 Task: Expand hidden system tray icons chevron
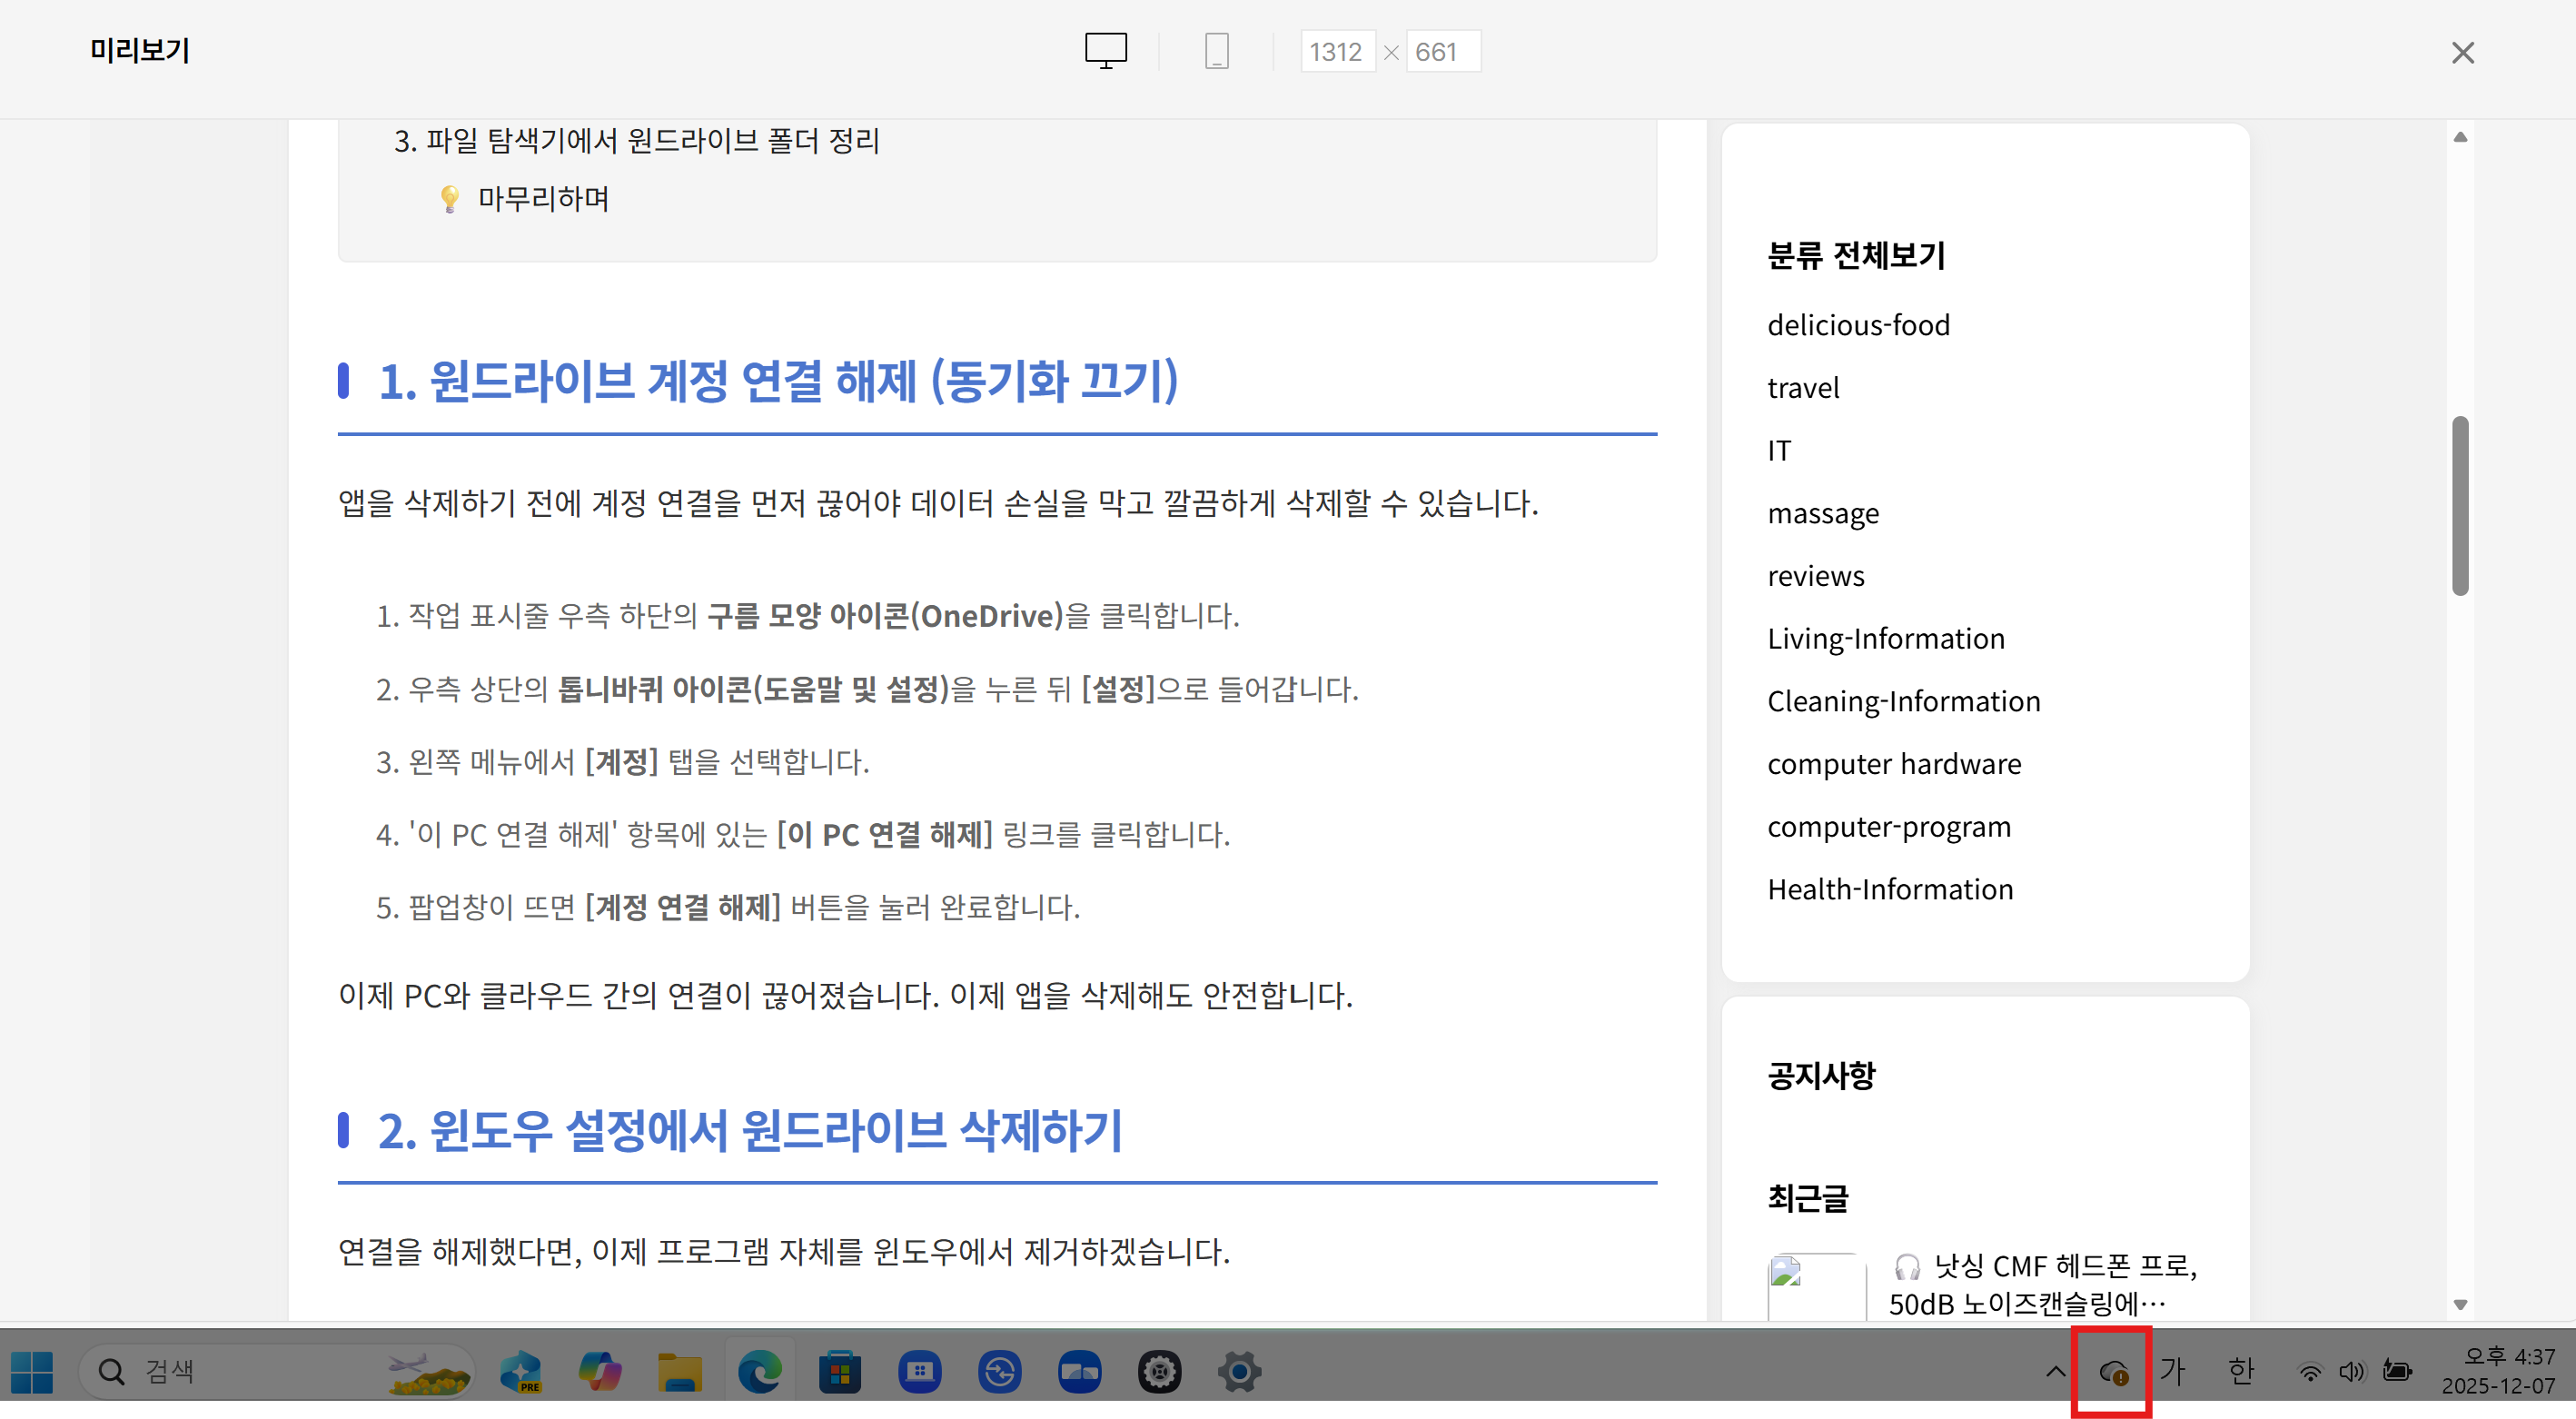coord(2055,1372)
